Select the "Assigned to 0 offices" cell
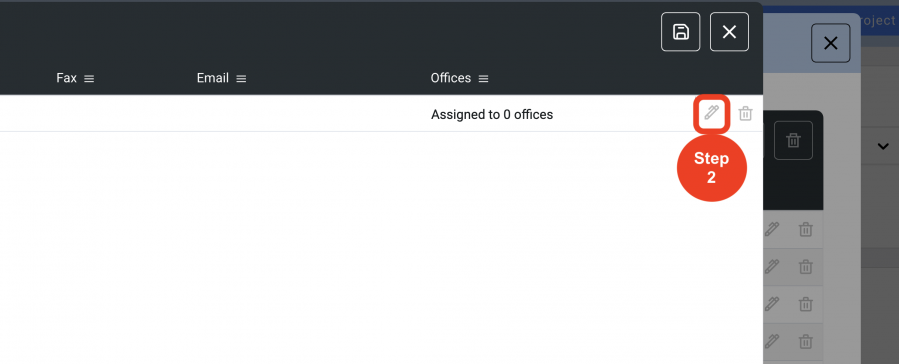 click(492, 115)
